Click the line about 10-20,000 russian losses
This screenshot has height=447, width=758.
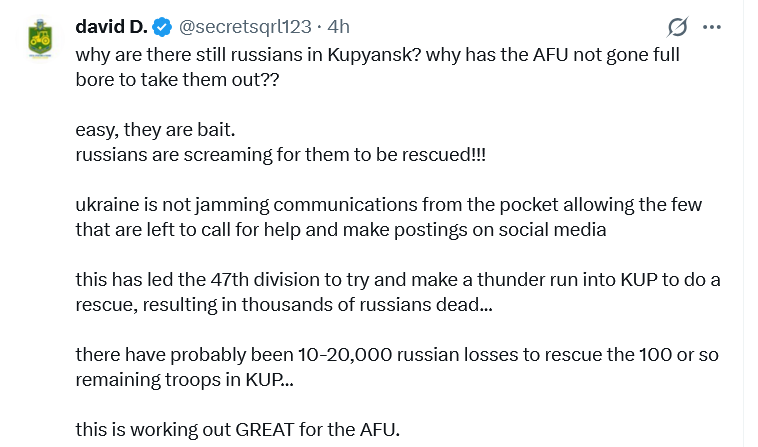[x=396, y=356]
